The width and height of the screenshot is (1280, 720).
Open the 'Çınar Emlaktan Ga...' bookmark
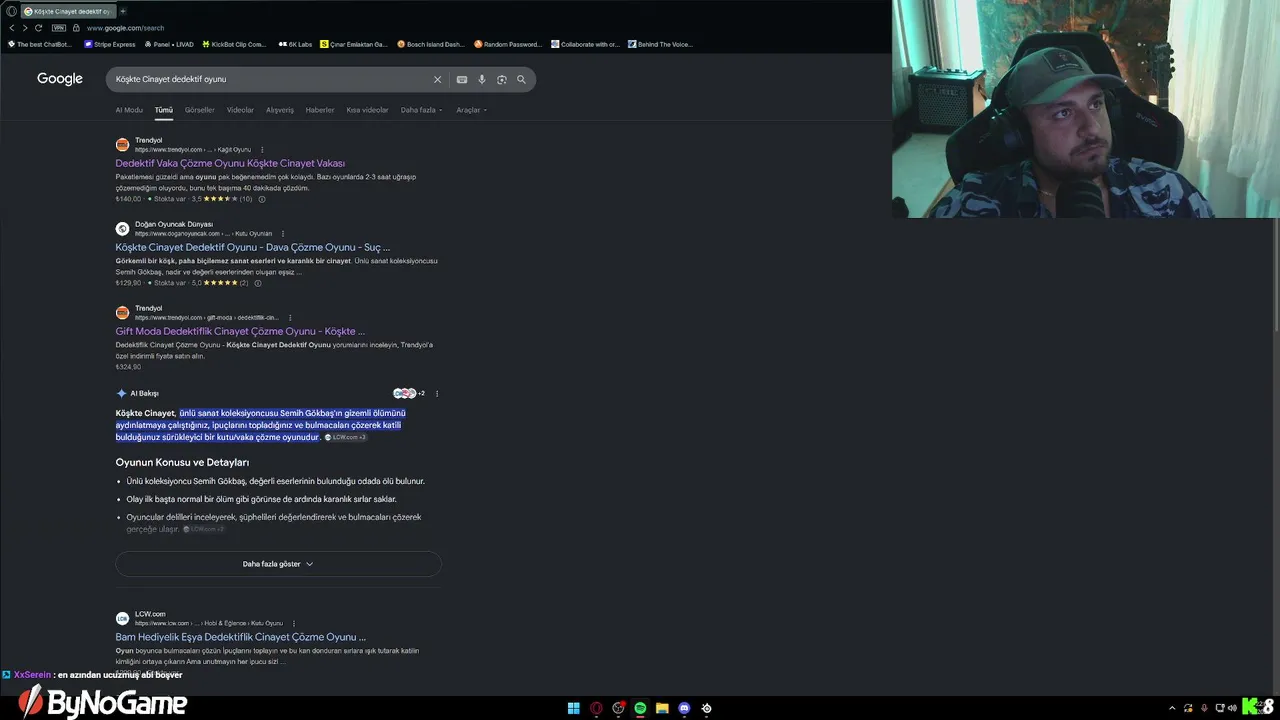354,44
